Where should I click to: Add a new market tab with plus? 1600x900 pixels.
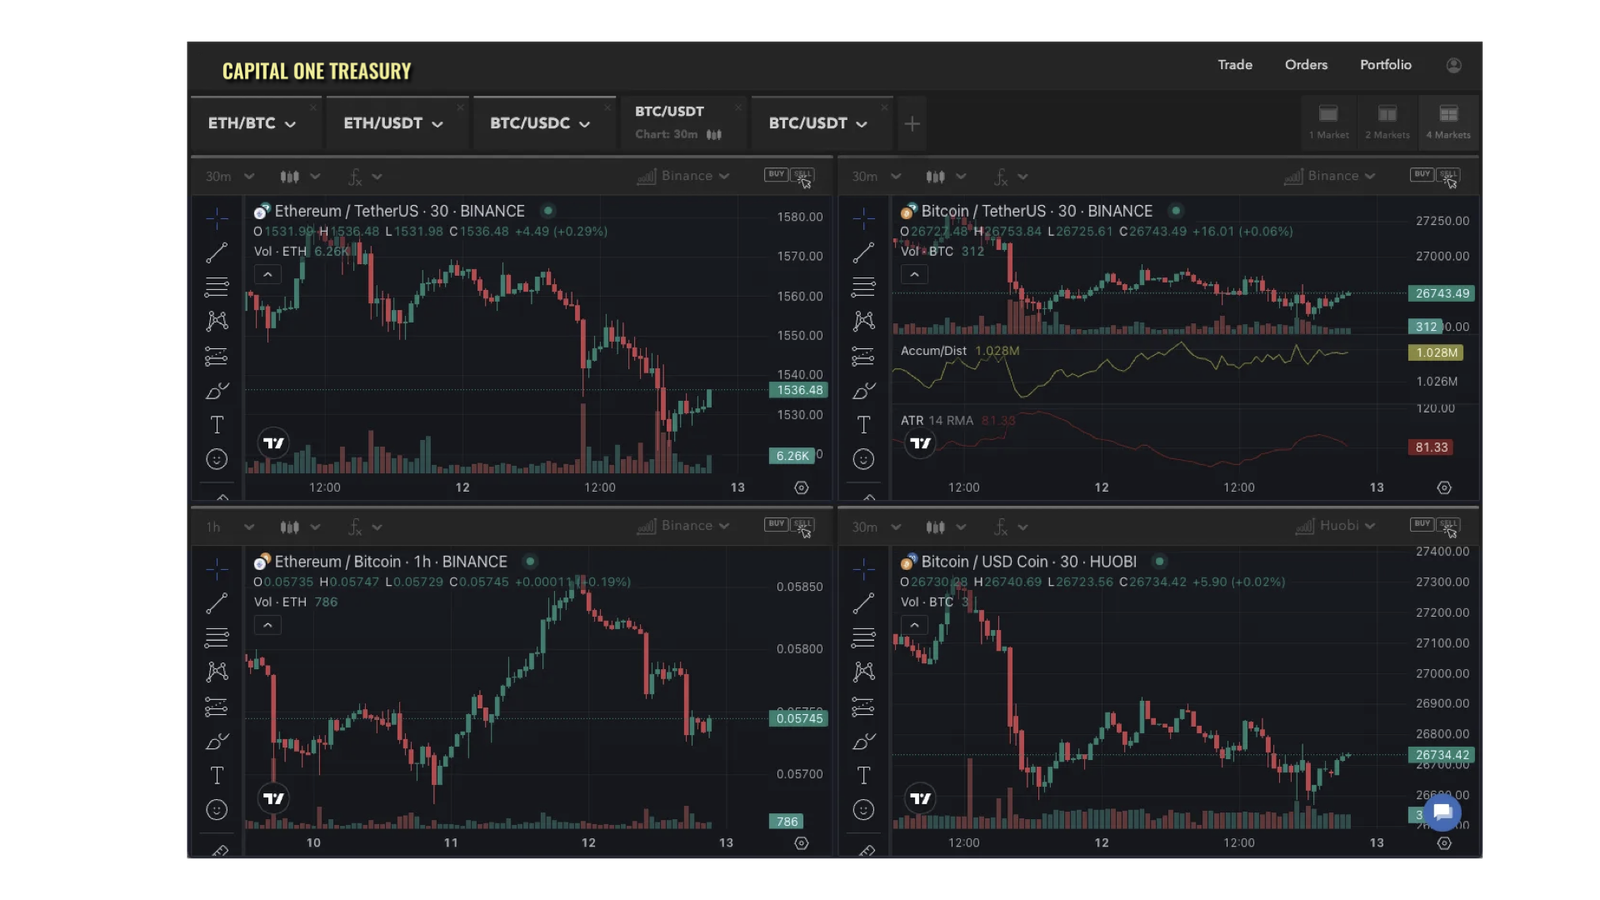click(912, 124)
